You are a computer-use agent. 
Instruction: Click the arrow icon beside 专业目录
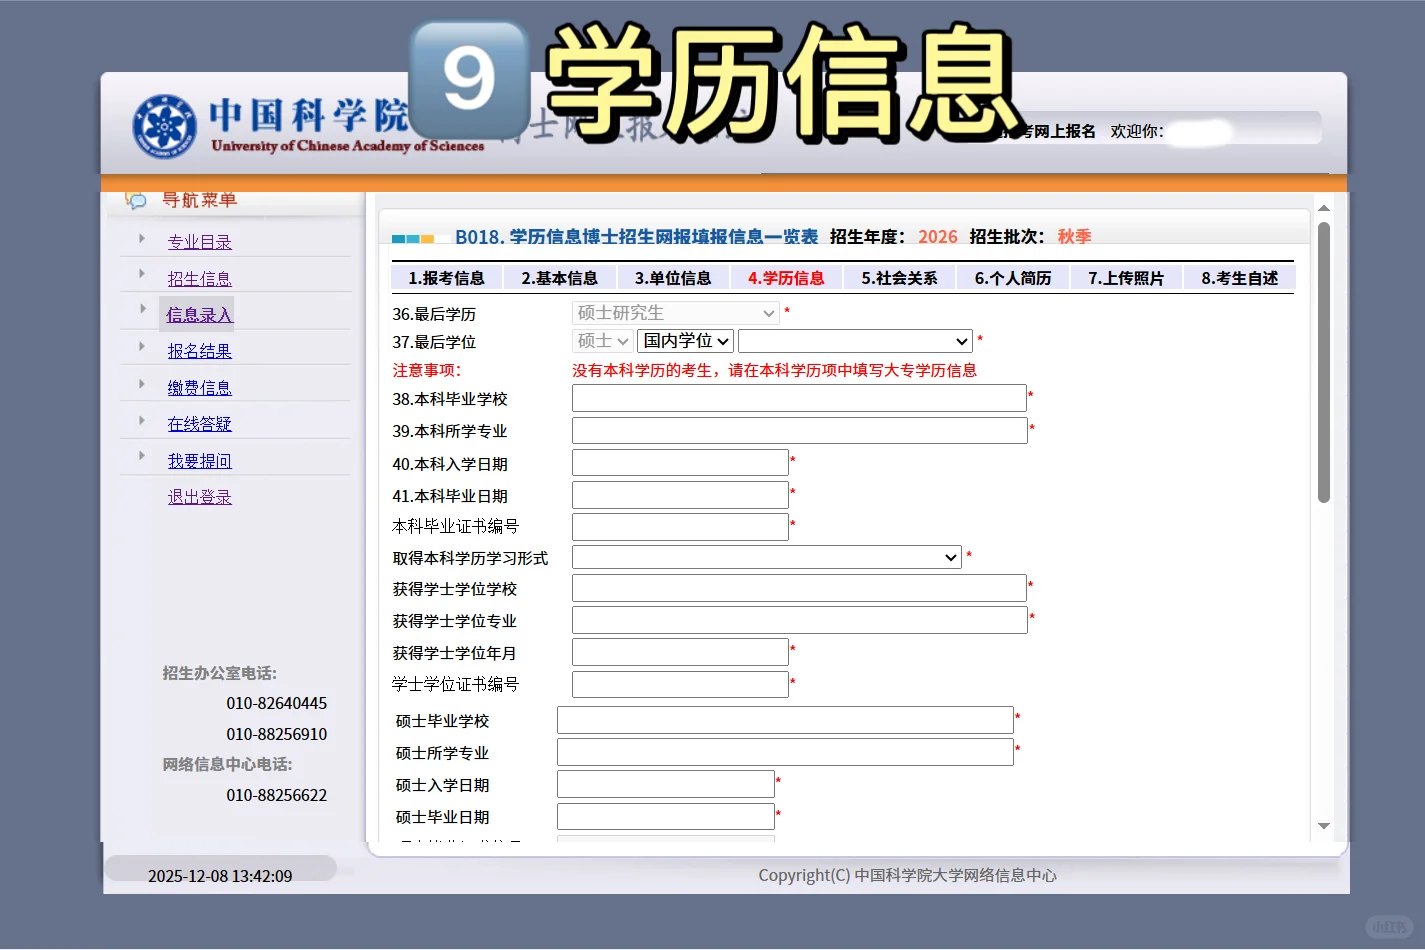pyautogui.click(x=141, y=239)
